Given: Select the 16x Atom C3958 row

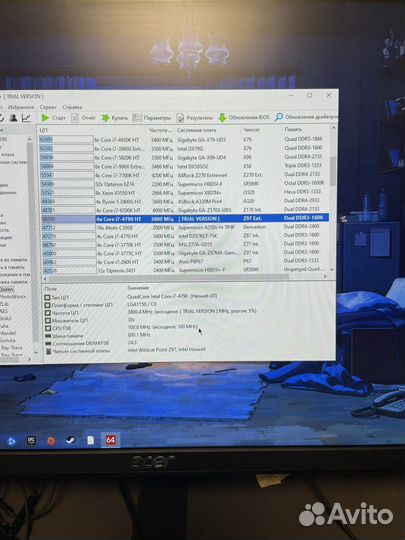Looking at the screenshot, I should click(184, 227).
